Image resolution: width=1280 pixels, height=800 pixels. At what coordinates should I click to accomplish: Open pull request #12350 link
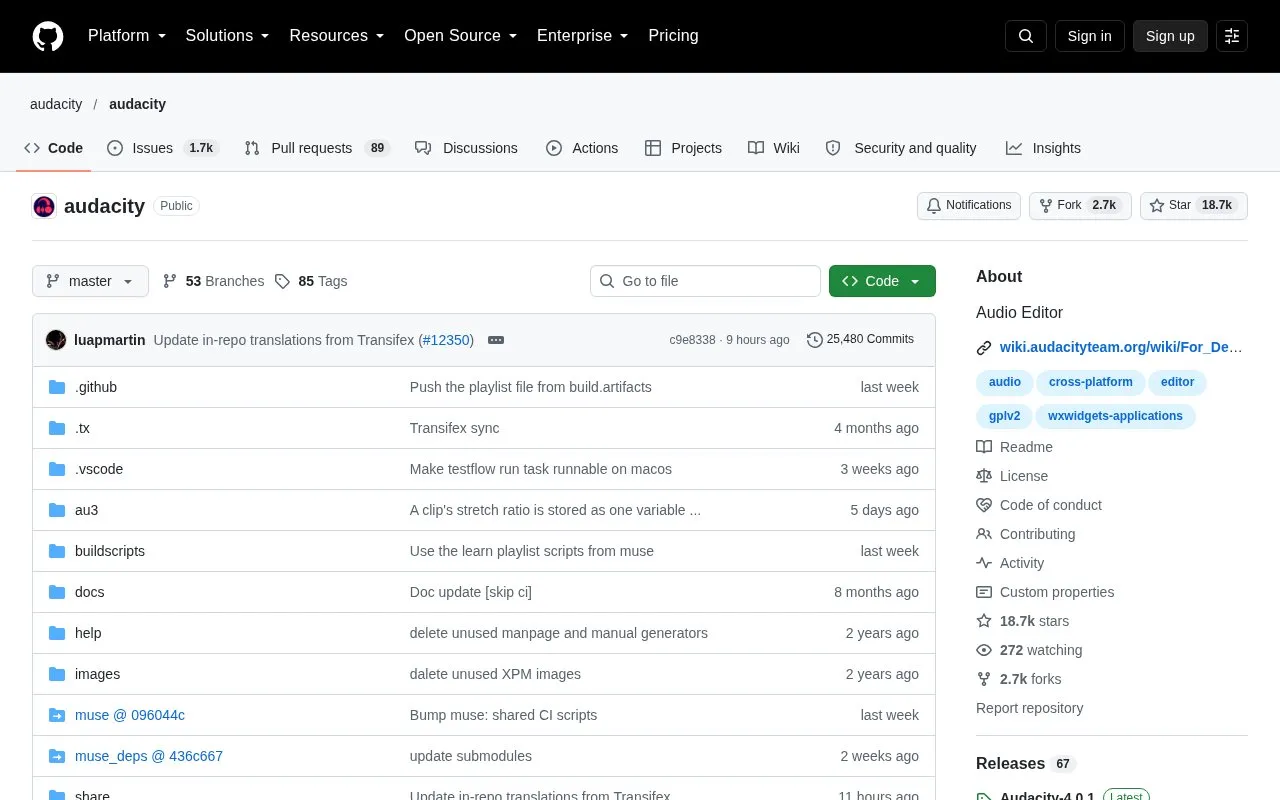point(446,340)
